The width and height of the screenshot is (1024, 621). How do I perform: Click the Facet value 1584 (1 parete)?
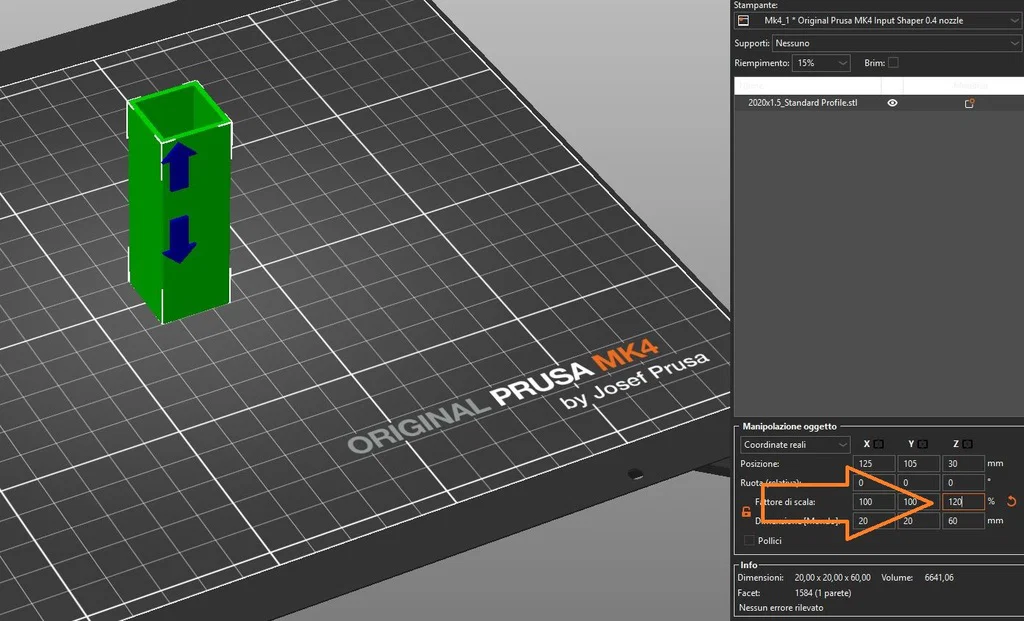pos(823,593)
